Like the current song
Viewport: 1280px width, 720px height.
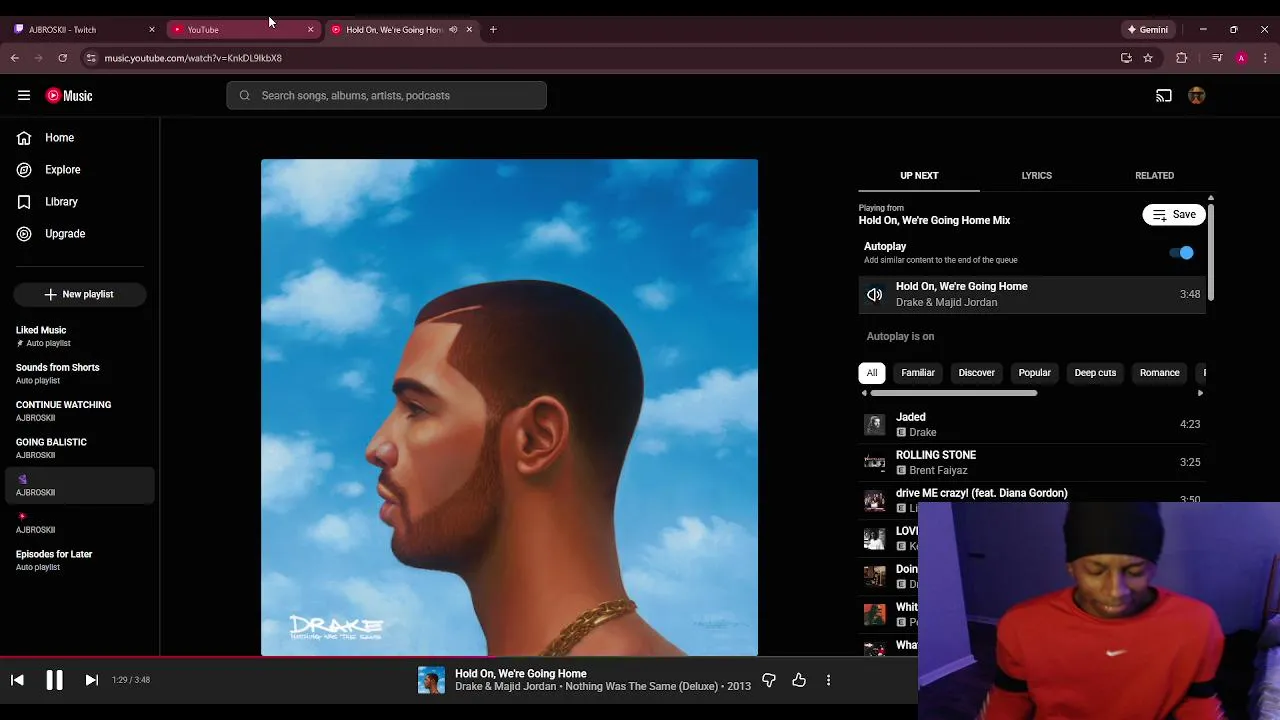799,680
